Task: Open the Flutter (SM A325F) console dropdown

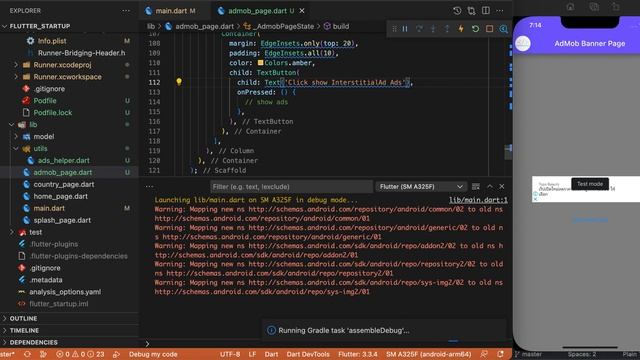Action: (x=421, y=187)
